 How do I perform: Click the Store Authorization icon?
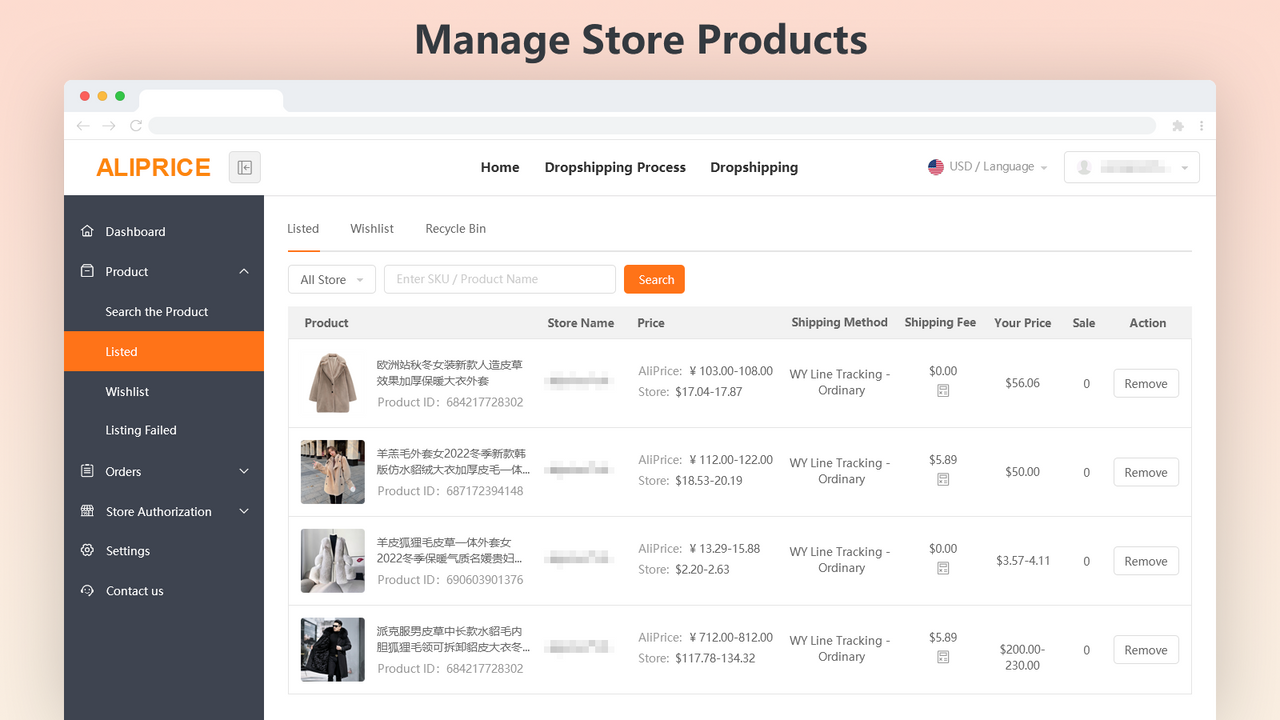(88, 511)
